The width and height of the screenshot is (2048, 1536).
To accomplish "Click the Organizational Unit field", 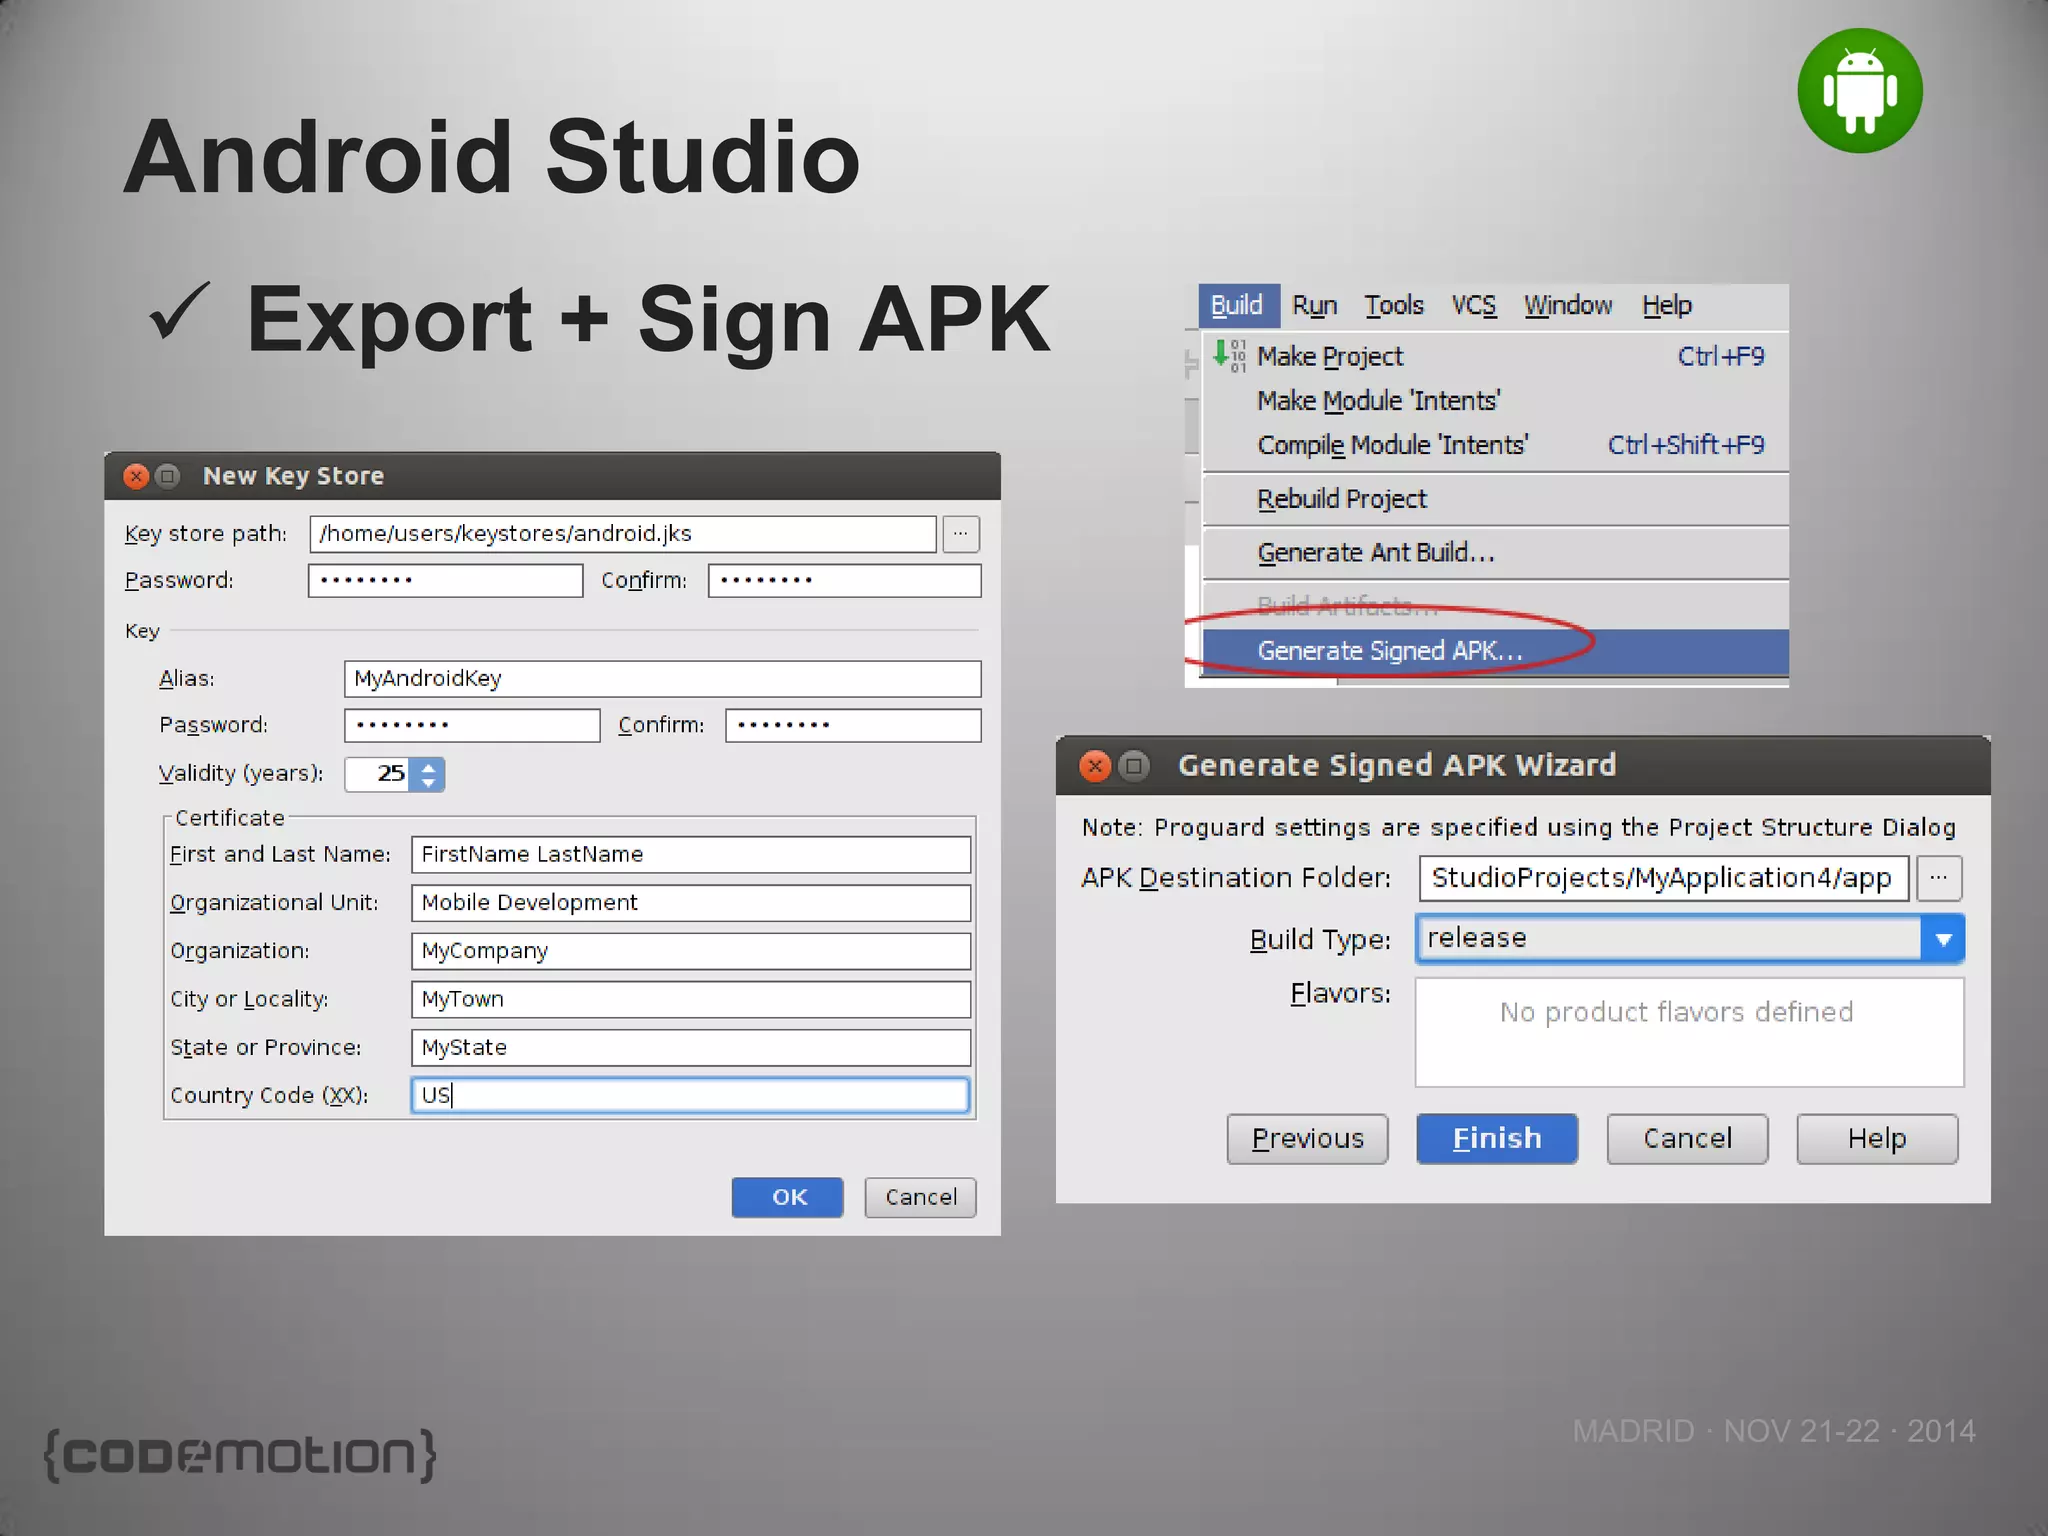I will tap(691, 903).
